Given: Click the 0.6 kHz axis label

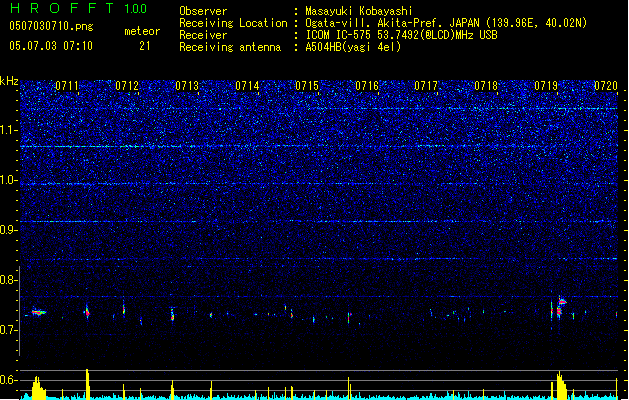Looking at the screenshot, I should [9, 380].
